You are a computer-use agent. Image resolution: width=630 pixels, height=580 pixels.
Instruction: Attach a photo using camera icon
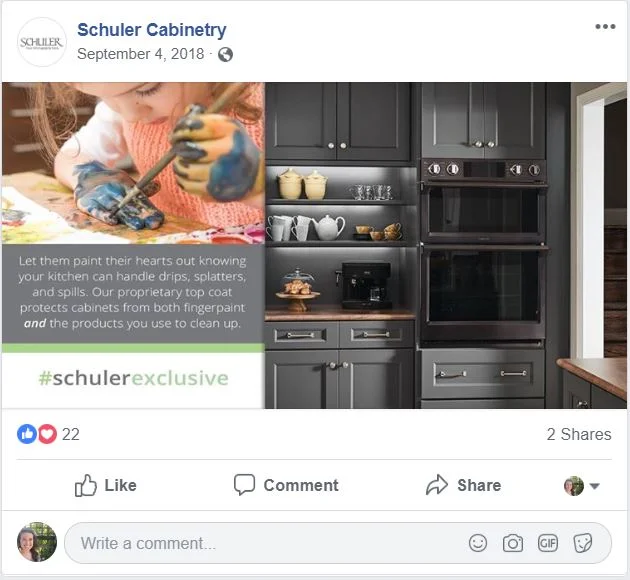513,543
